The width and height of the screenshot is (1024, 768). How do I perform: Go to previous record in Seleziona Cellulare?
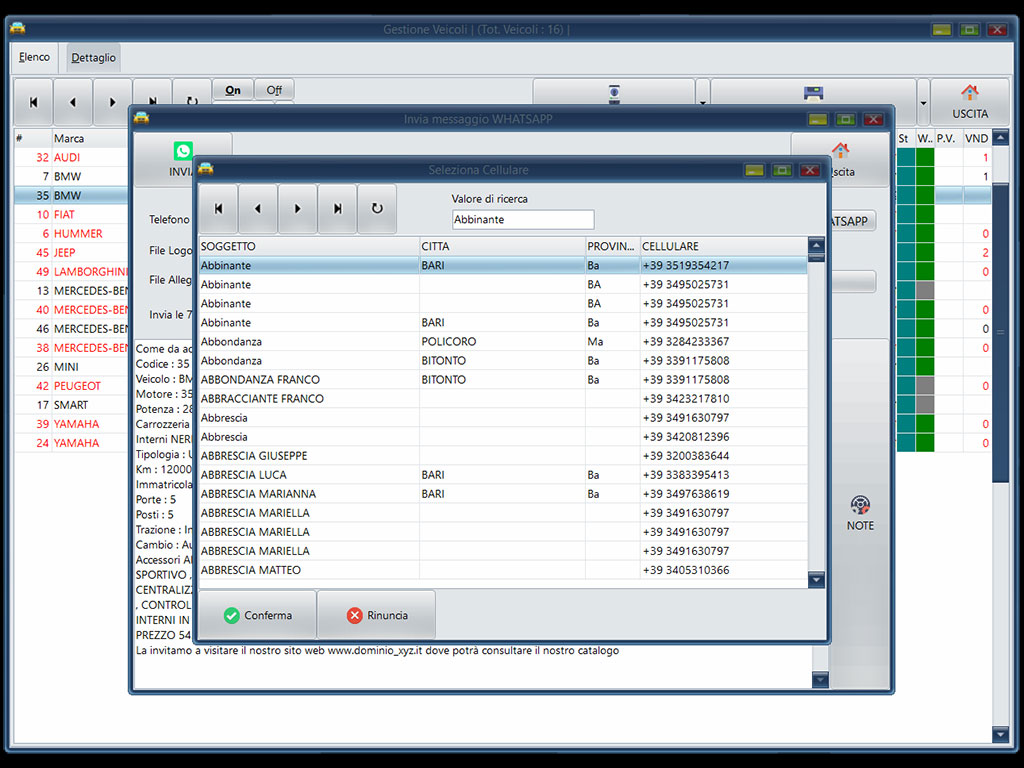coord(258,208)
